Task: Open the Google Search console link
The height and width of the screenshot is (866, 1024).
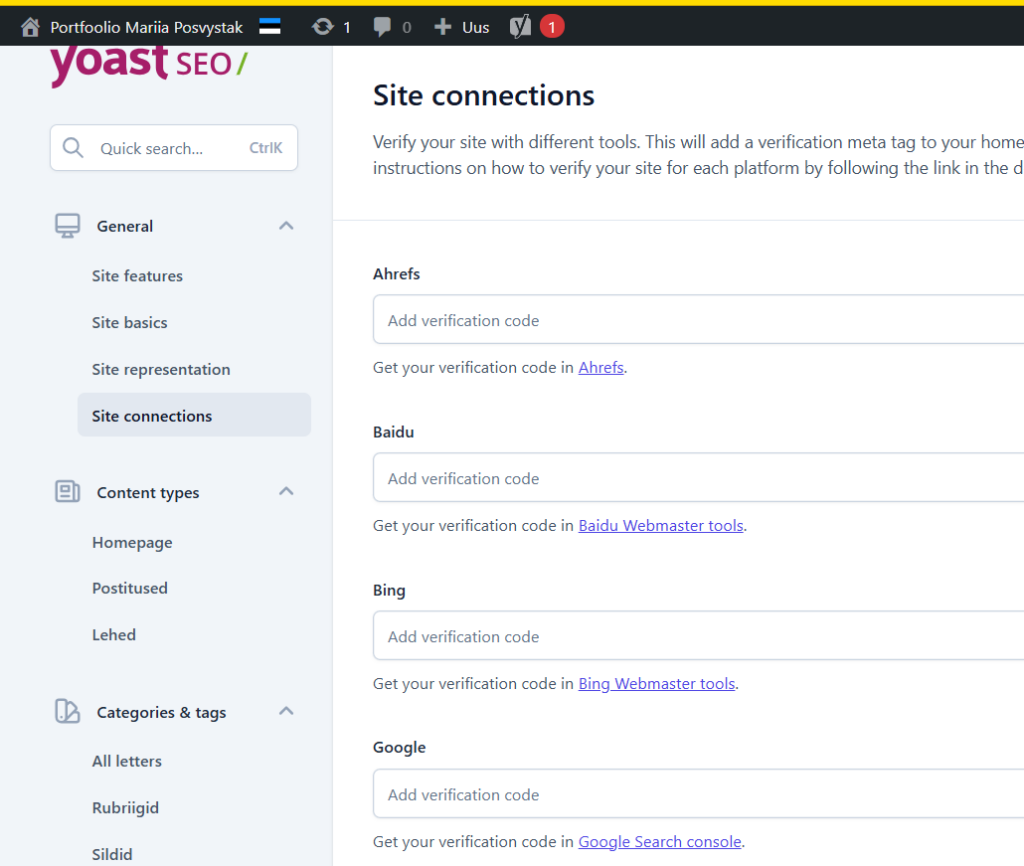Action: 660,841
